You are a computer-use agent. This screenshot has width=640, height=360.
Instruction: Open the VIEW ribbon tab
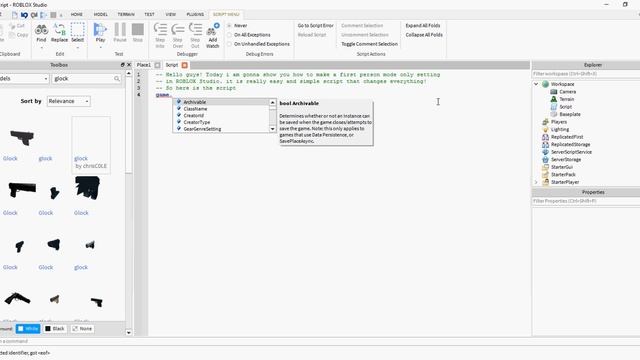pos(171,14)
